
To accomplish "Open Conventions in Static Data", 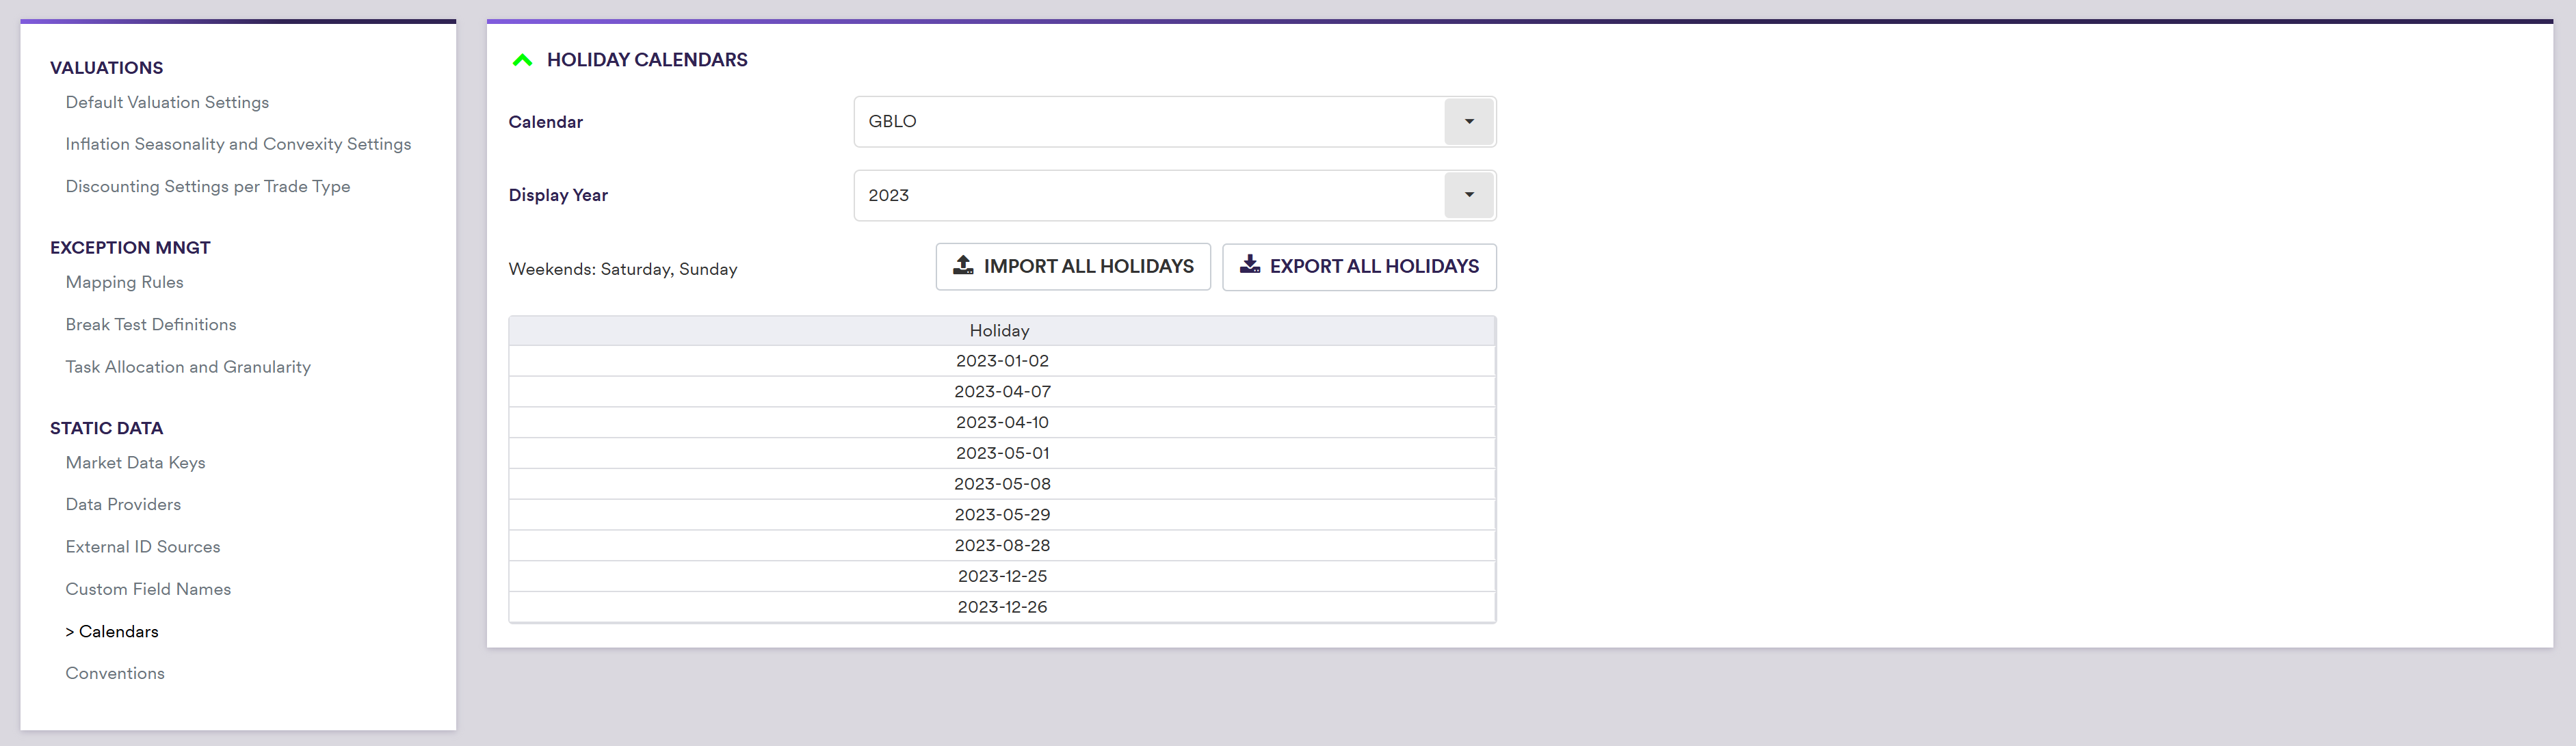I will (115, 674).
